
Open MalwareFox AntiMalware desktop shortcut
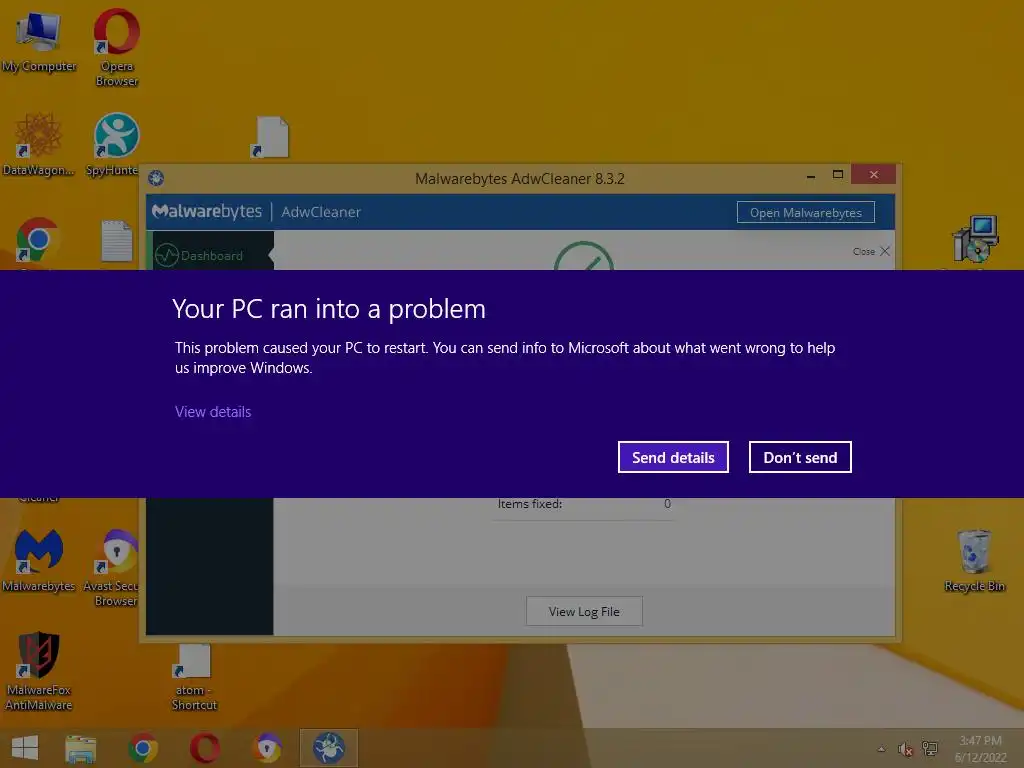click(39, 671)
